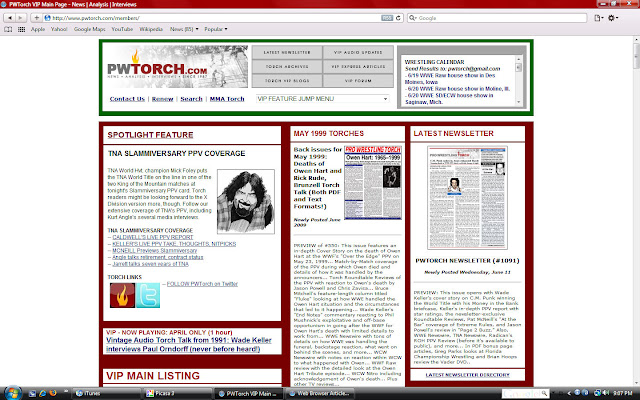Go forward with the browser forward arrow
Screen dimensions: 640x400
[x=21, y=18]
